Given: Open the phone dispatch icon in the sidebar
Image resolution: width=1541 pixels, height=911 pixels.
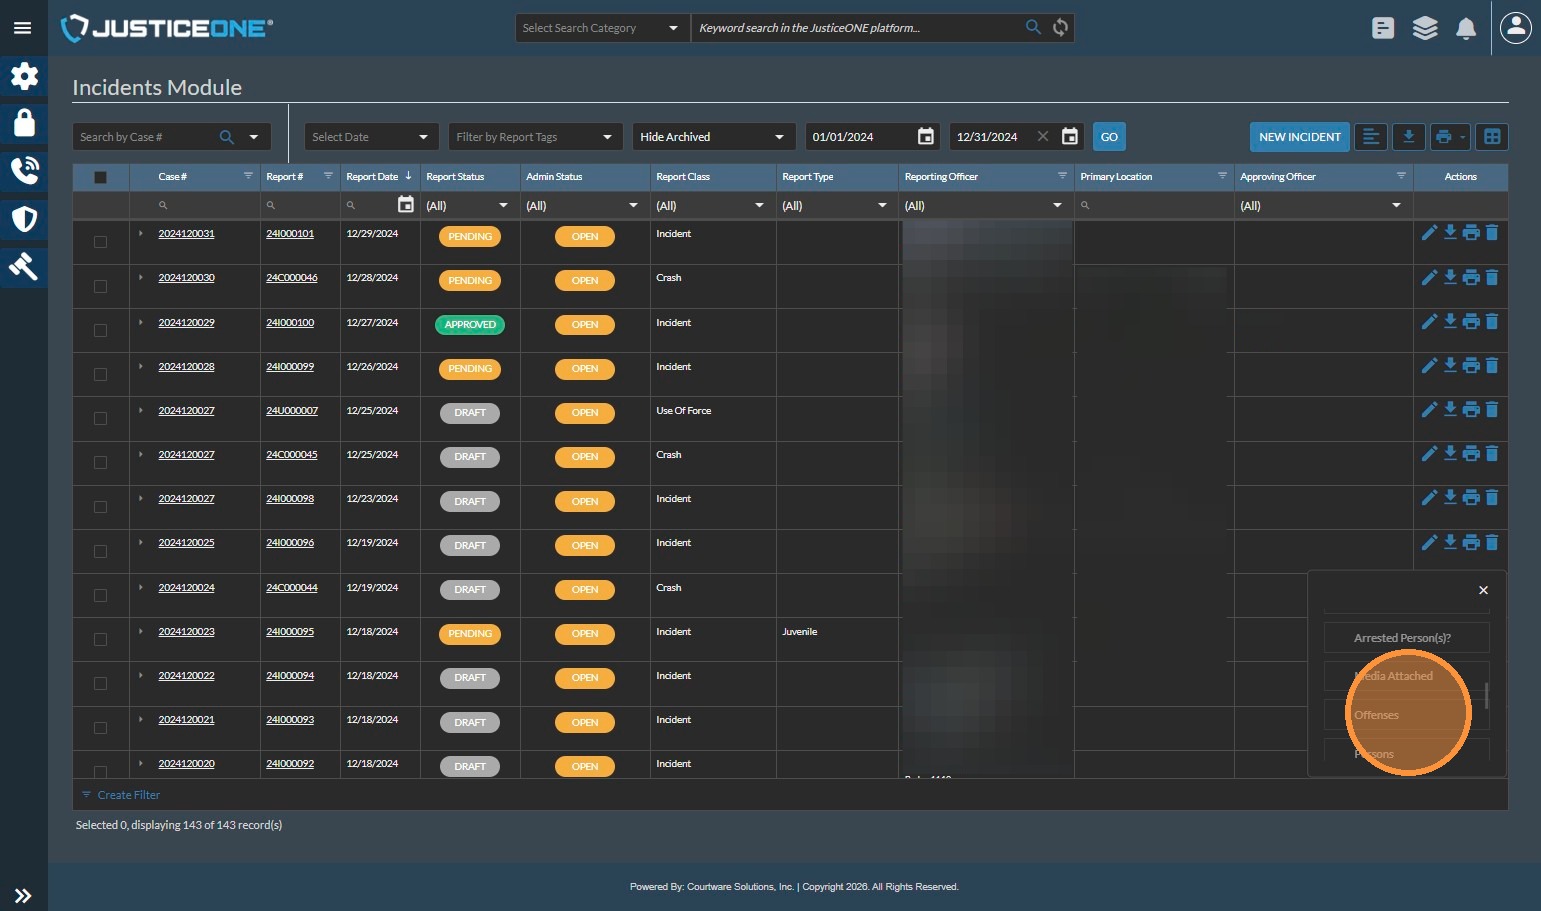Looking at the screenshot, I should pos(24,171).
